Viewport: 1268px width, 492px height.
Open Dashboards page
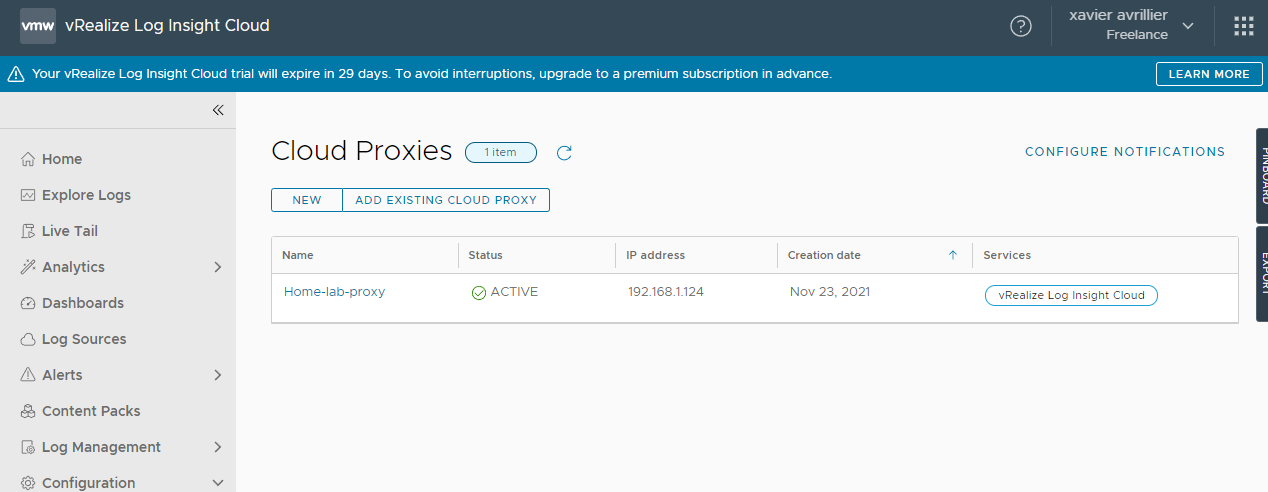(x=83, y=303)
